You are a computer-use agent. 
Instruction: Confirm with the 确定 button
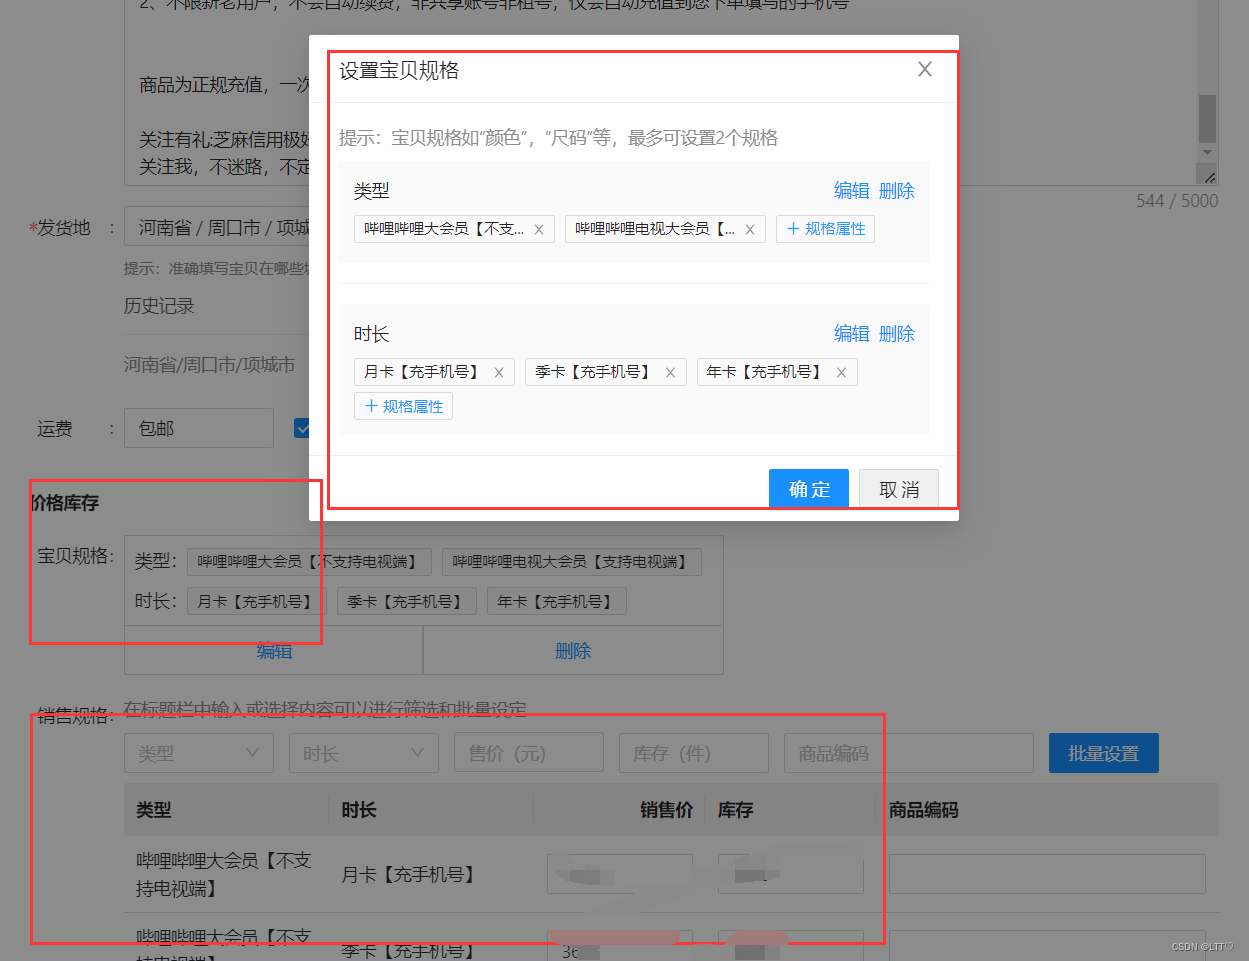[x=809, y=489]
